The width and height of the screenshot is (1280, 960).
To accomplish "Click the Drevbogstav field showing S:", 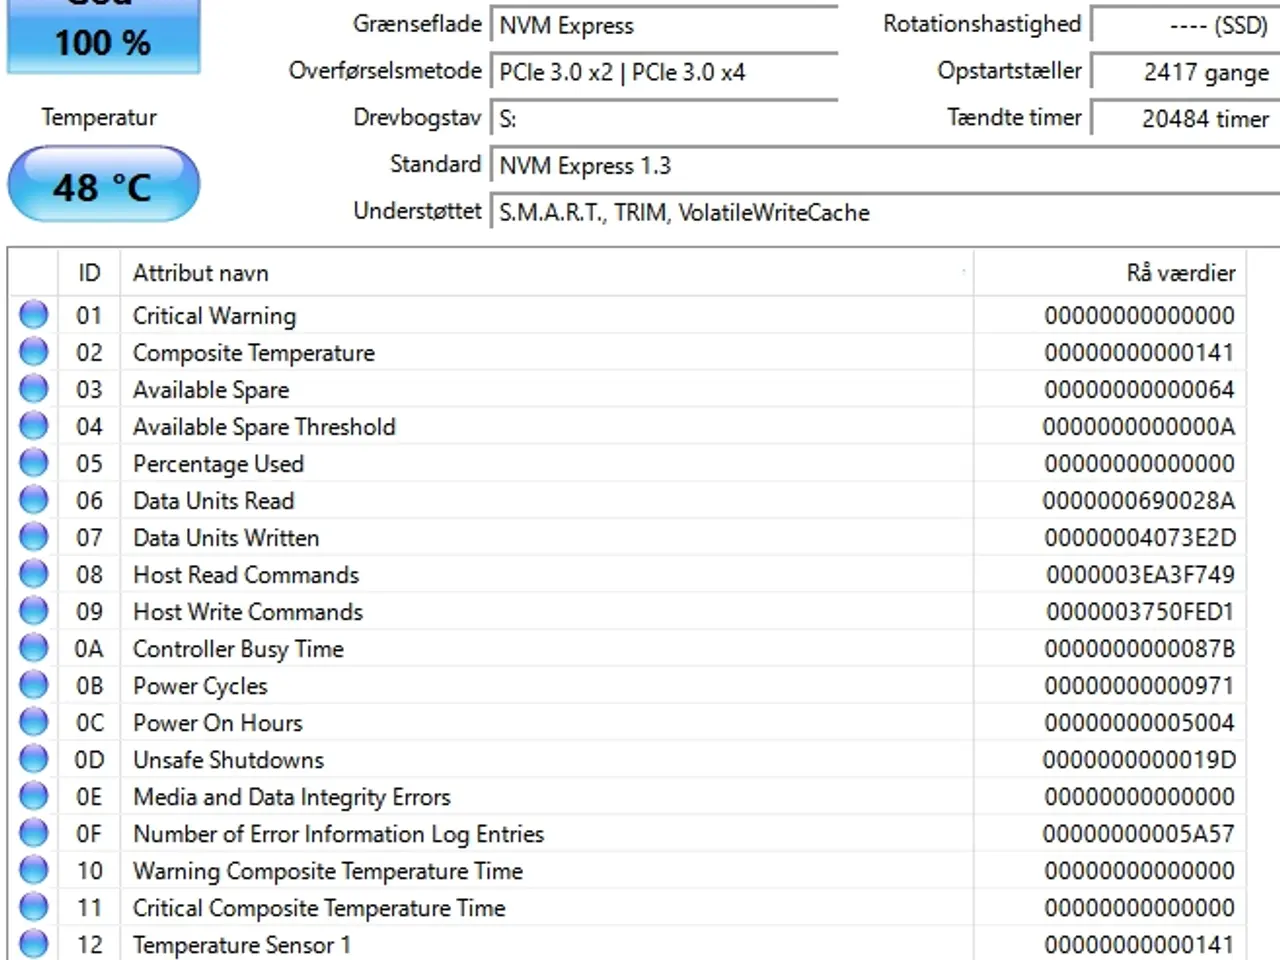I will 664,119.
